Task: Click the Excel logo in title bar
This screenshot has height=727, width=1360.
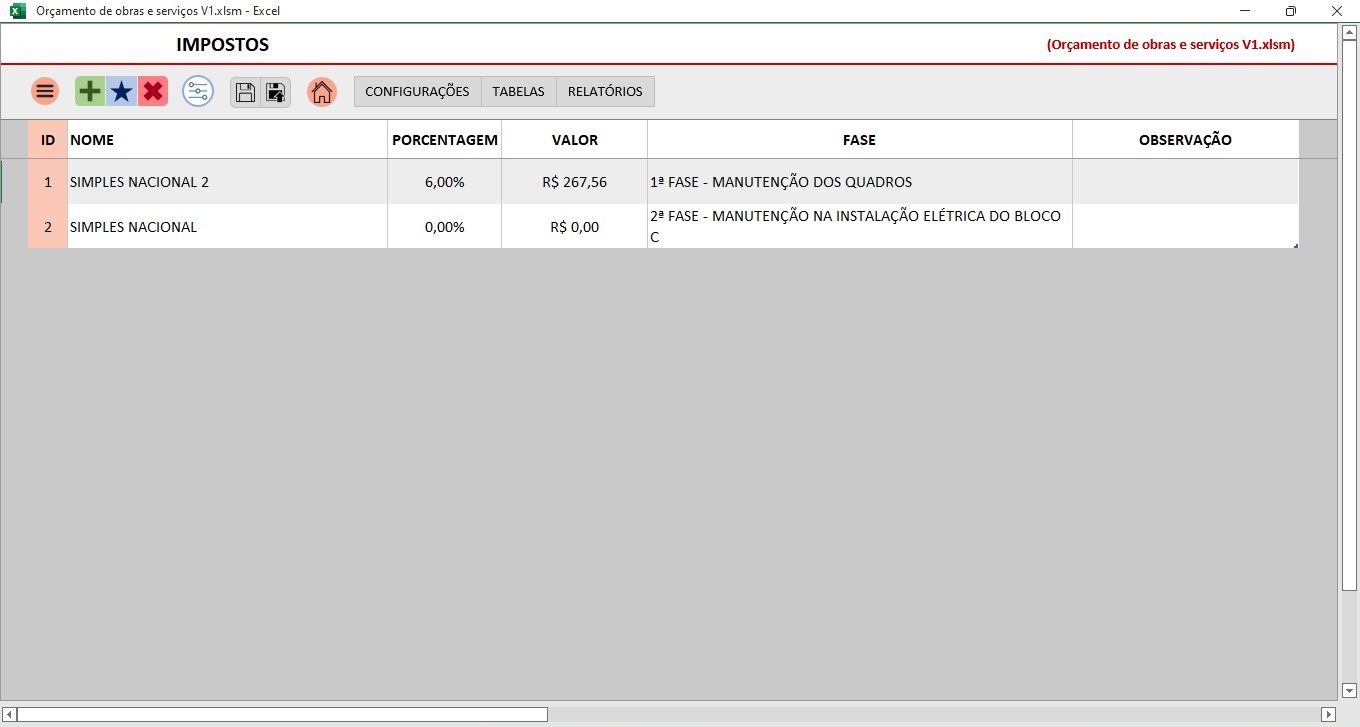Action: [x=17, y=11]
